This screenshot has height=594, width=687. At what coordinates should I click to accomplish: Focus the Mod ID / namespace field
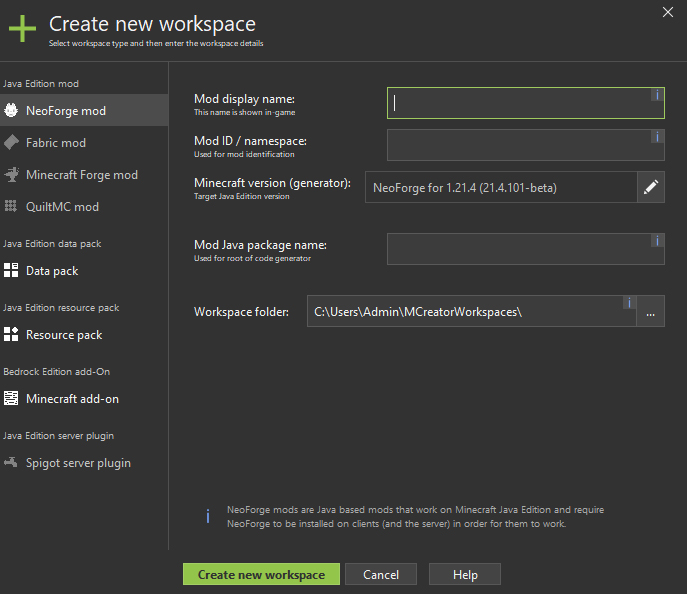[526, 145]
